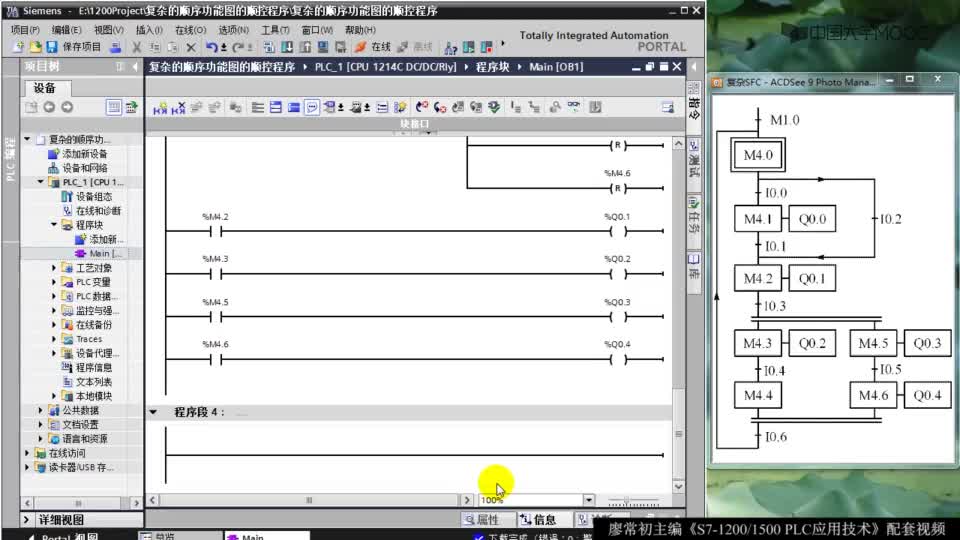Click the Delete network icon in editor toolbar
960x540 pixels.
(x=178, y=108)
